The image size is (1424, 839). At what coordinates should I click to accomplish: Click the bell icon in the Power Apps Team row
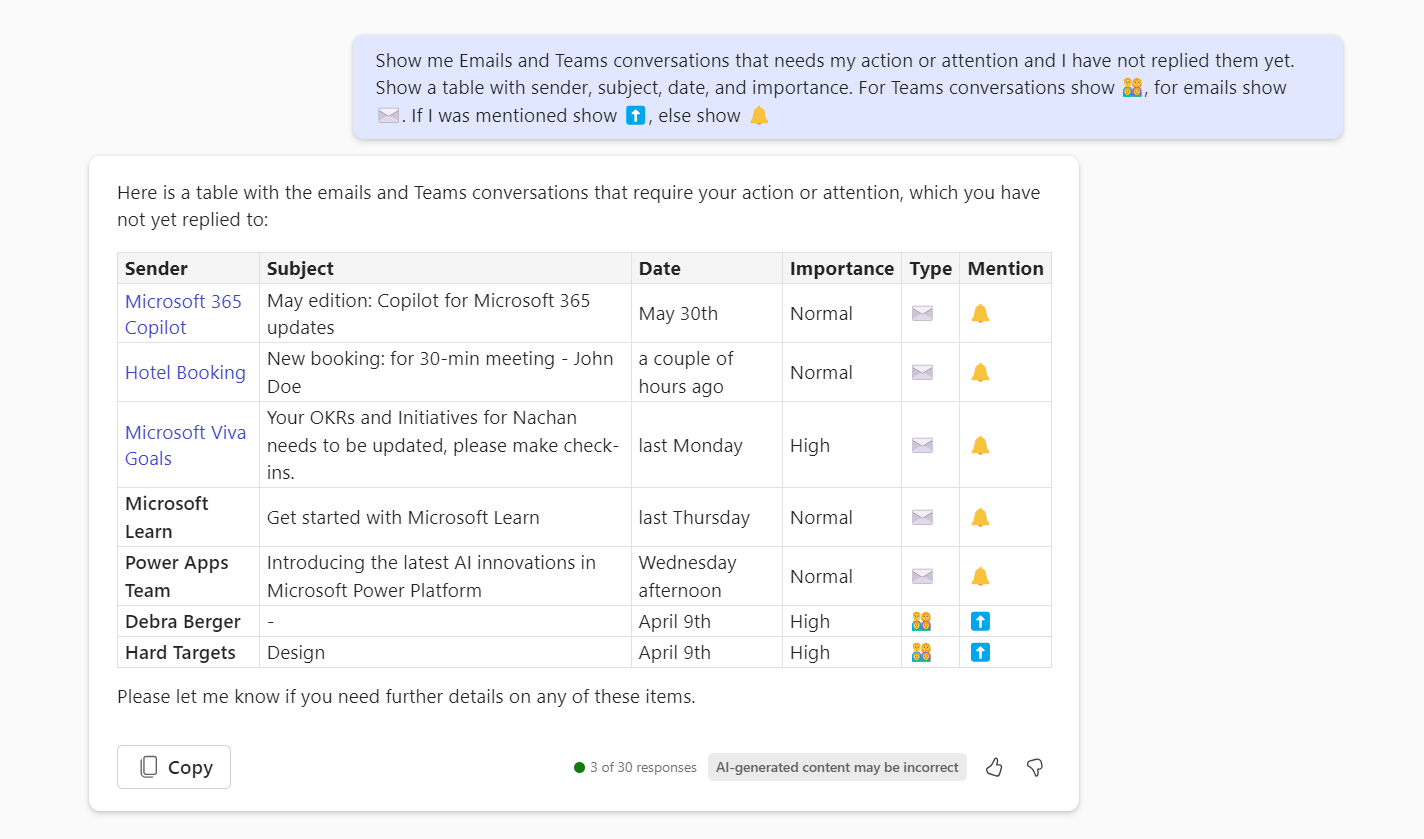click(980, 577)
